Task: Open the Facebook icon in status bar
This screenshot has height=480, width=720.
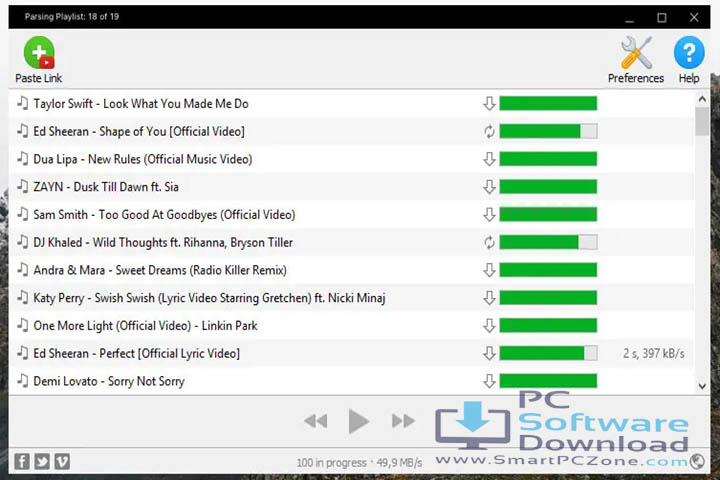Action: [22, 461]
